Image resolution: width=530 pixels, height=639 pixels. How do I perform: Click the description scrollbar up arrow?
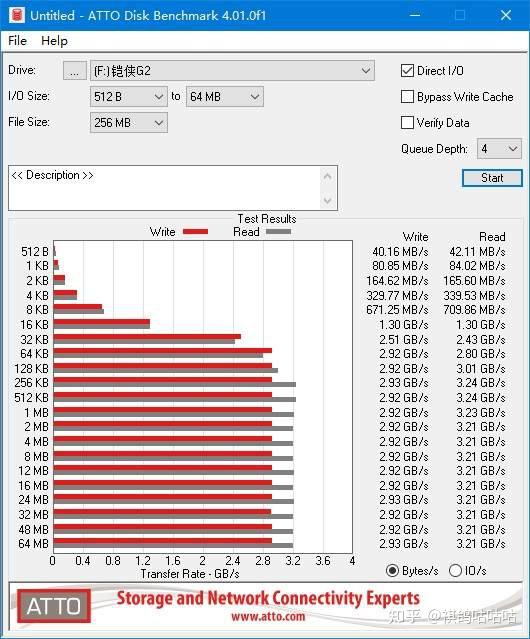coord(328,177)
